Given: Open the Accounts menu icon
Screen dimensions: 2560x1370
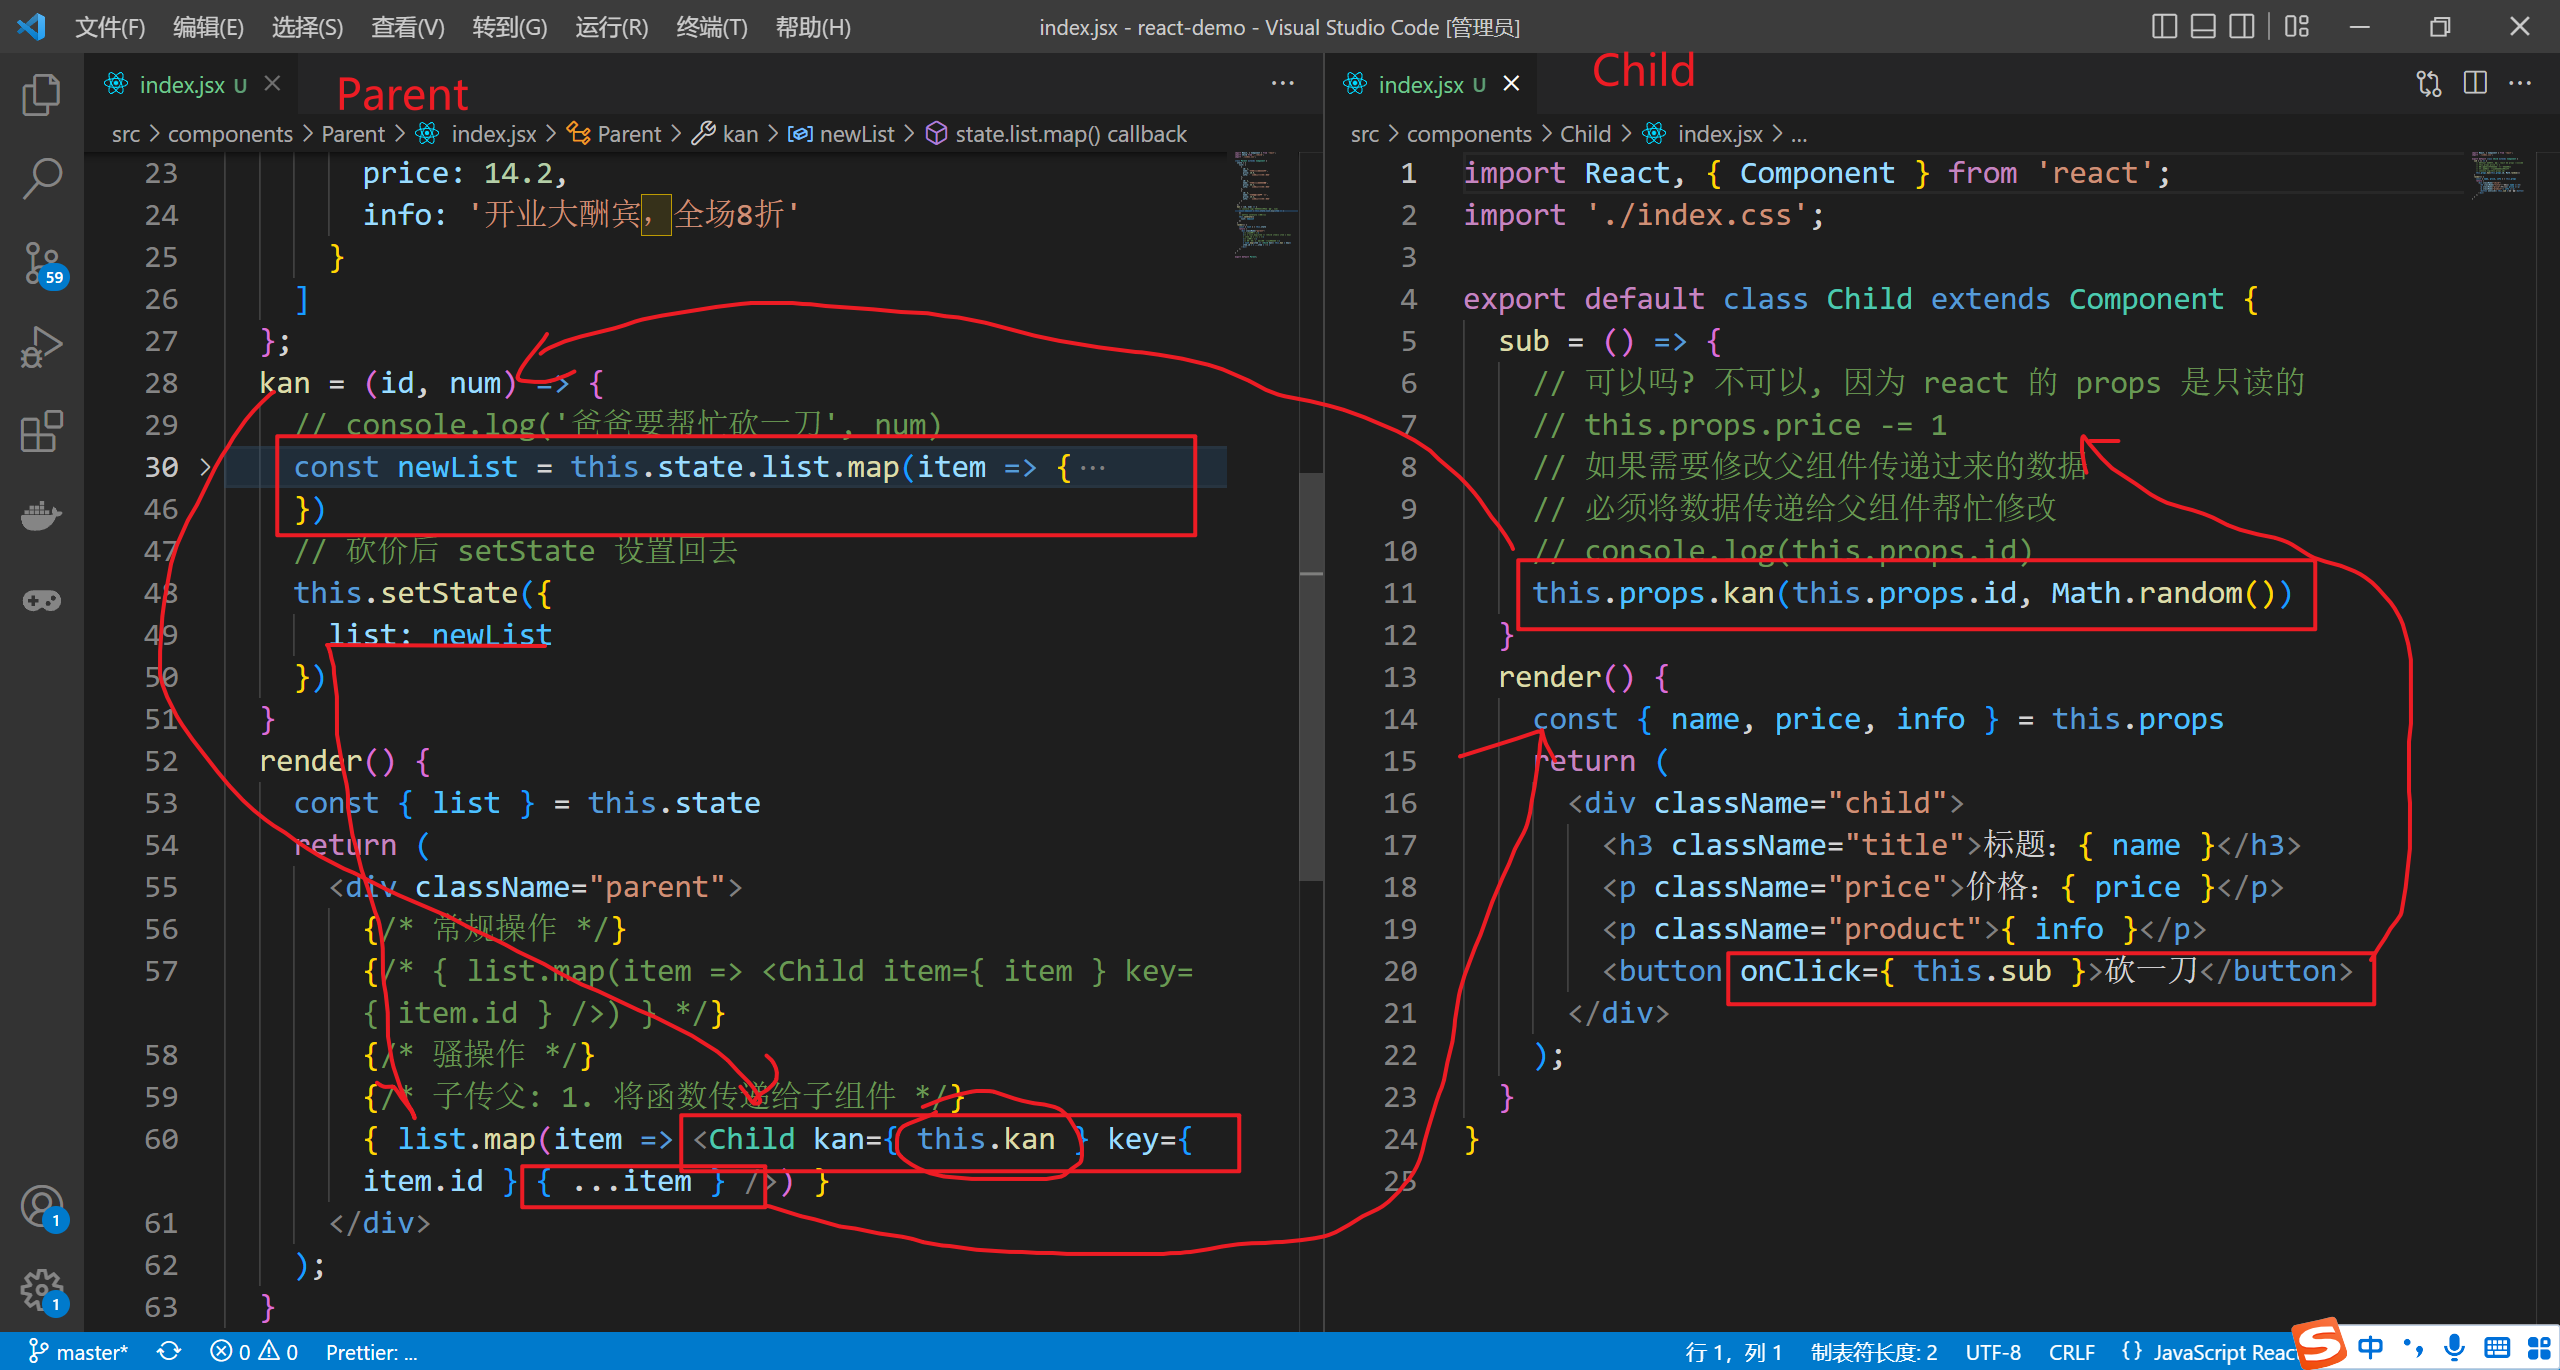Looking at the screenshot, I should pos(41,1208).
